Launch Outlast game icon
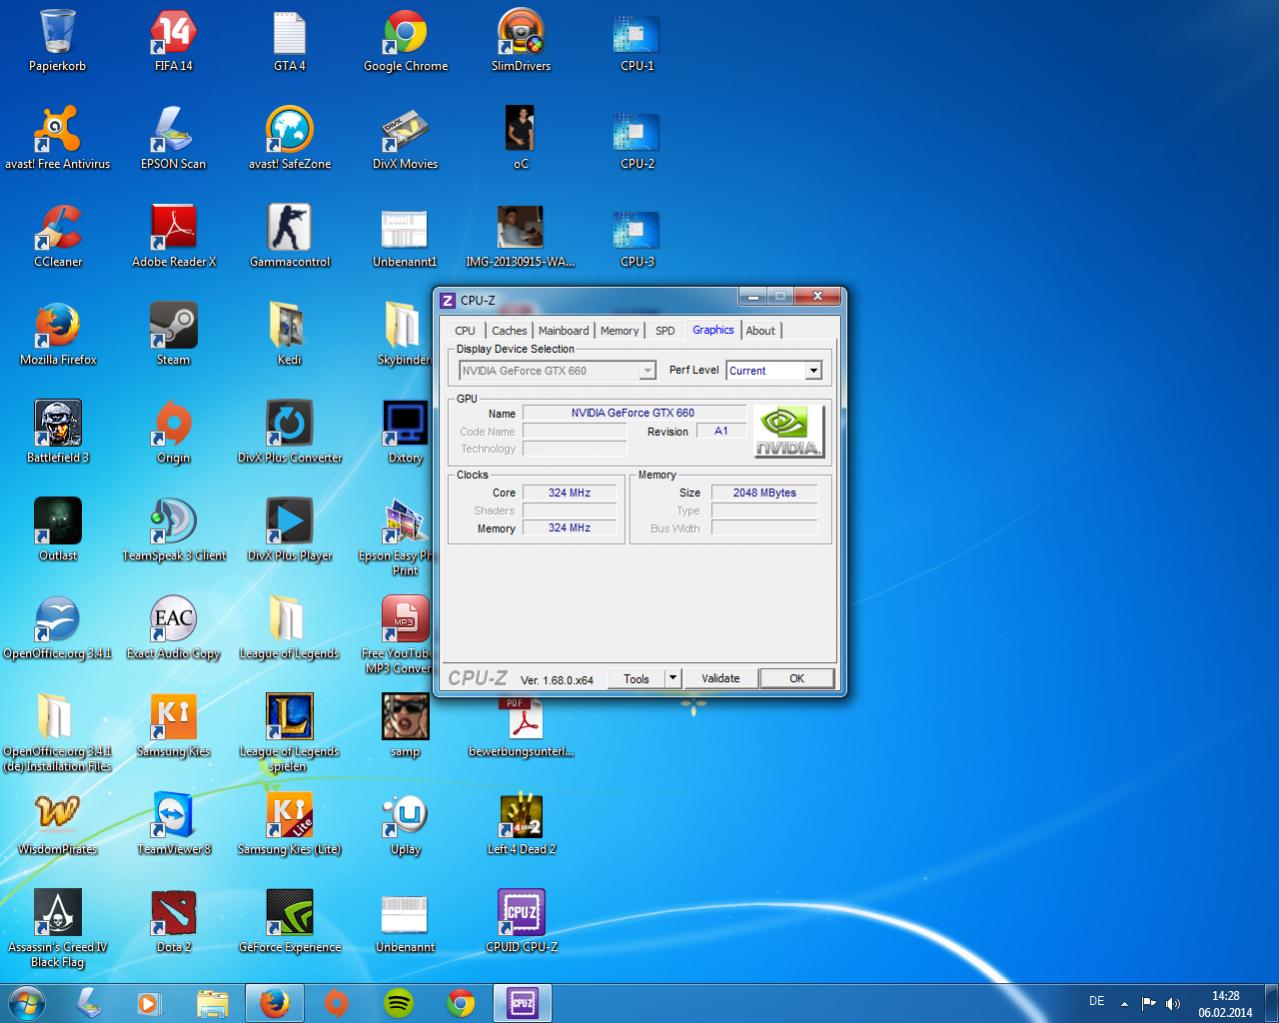This screenshot has width=1279, height=1023. (x=58, y=531)
